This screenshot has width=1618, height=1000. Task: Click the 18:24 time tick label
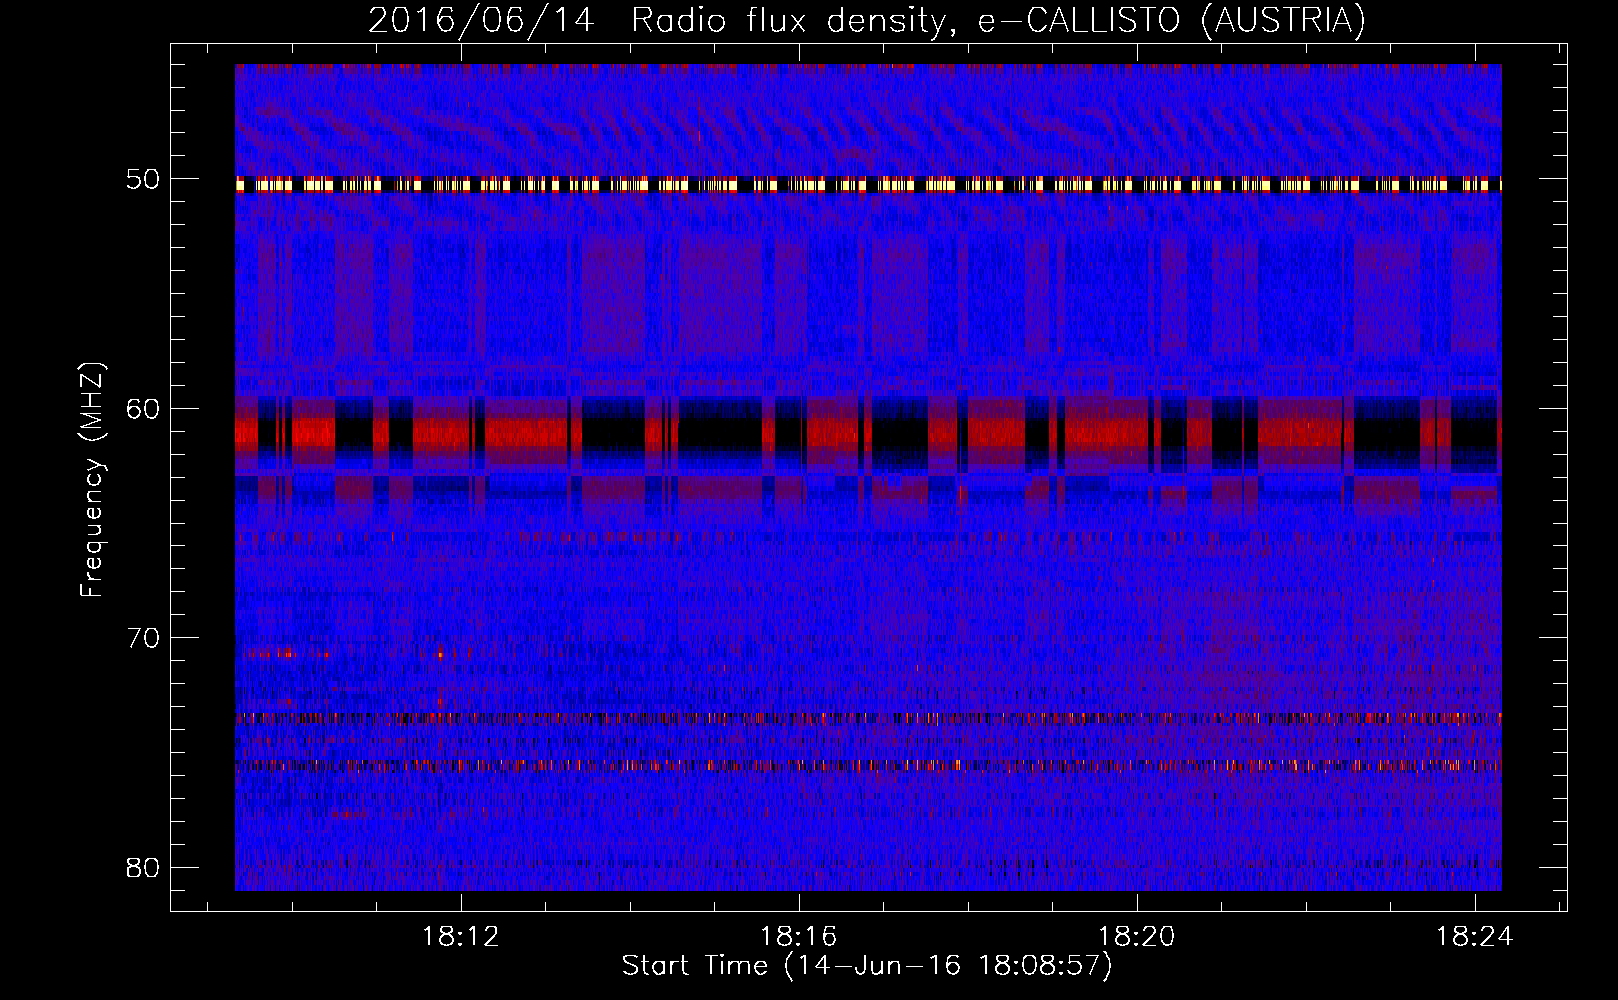pos(1475,937)
